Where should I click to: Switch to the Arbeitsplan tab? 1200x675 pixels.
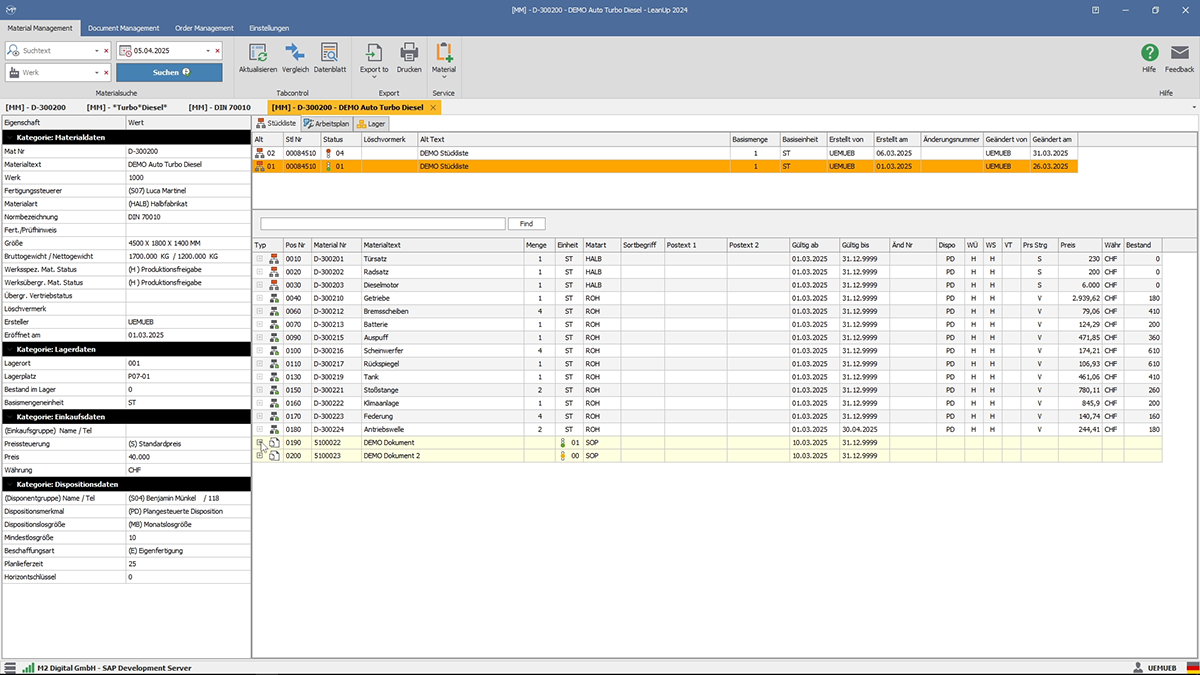tap(327, 123)
